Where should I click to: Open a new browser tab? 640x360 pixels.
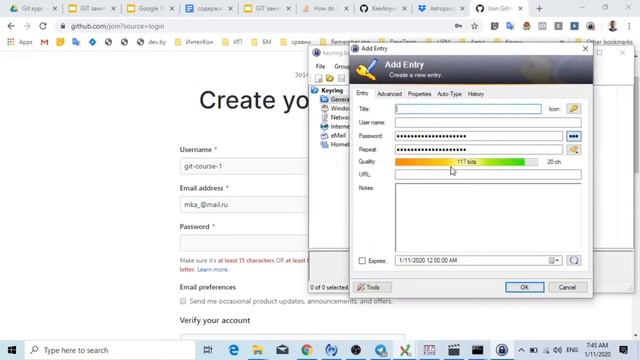point(539,9)
